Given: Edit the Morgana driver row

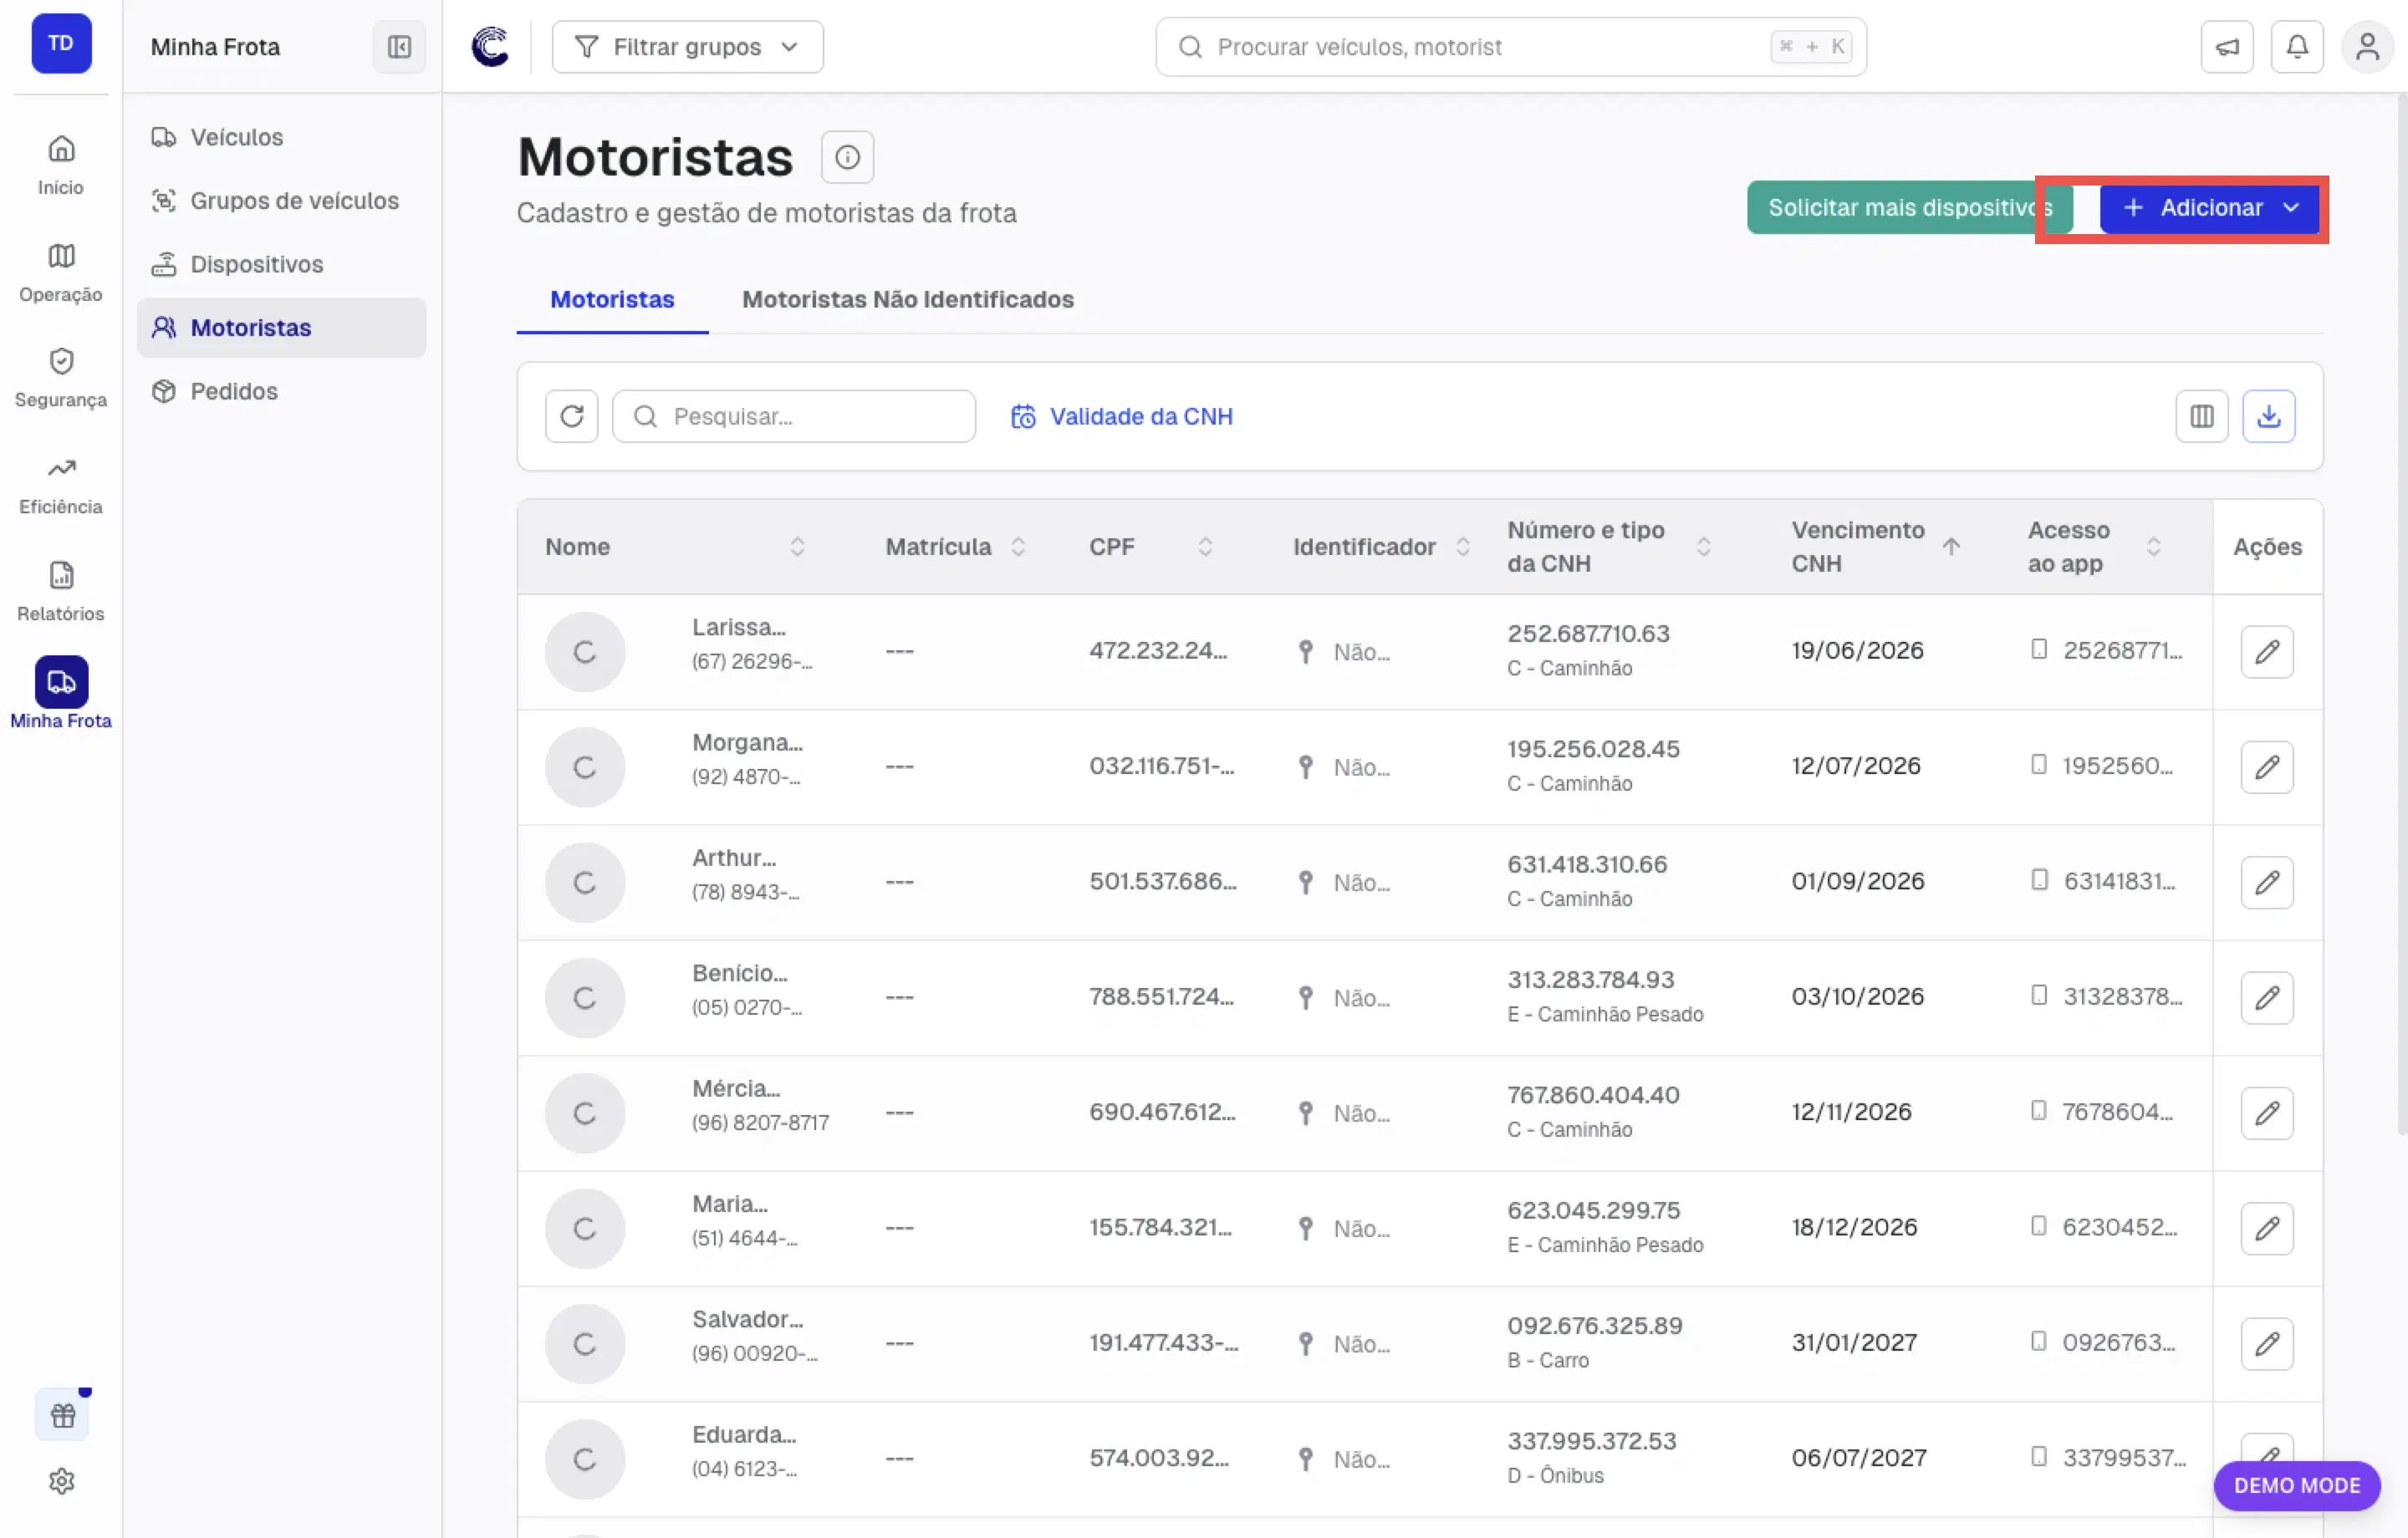Looking at the screenshot, I should pyautogui.click(x=2266, y=767).
